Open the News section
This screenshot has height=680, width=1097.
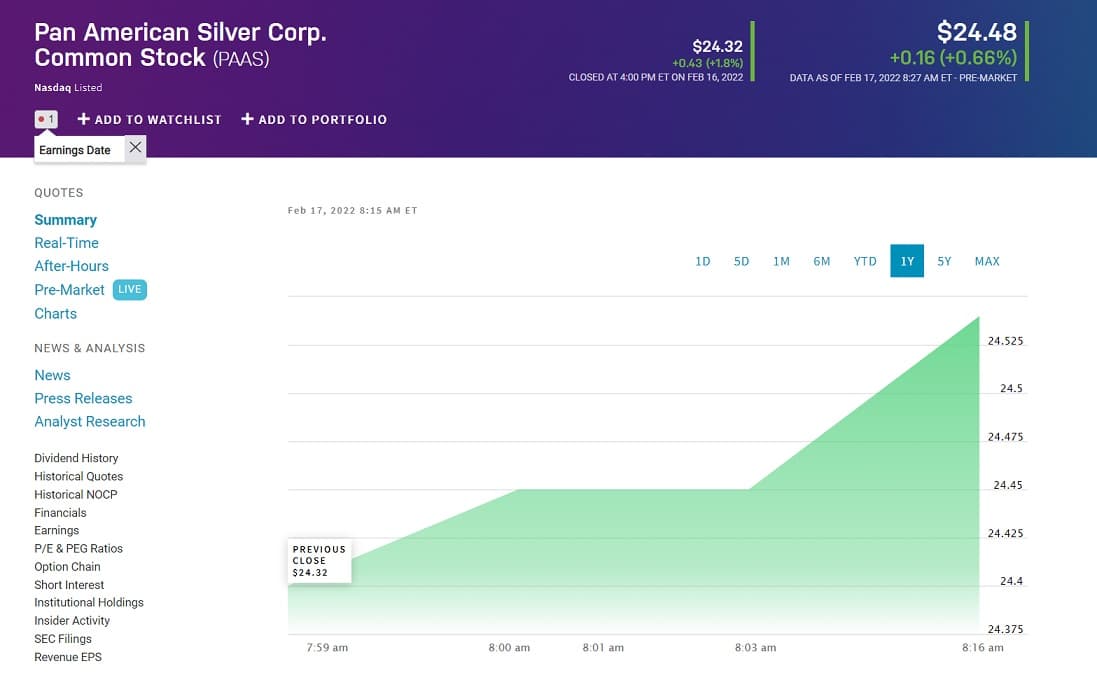click(52, 375)
